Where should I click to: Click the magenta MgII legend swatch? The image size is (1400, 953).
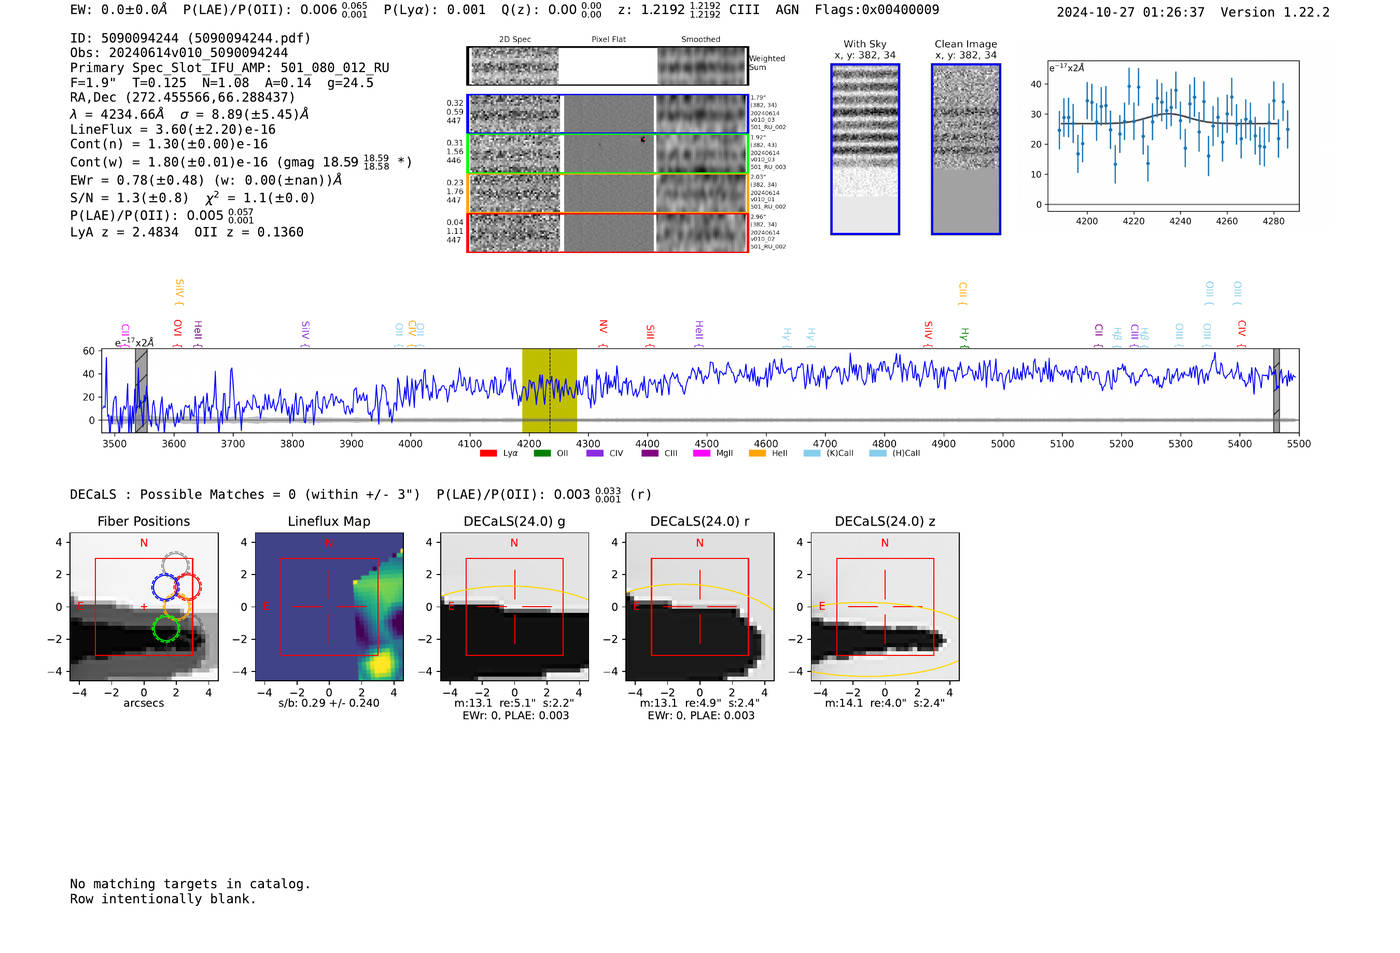700,453
